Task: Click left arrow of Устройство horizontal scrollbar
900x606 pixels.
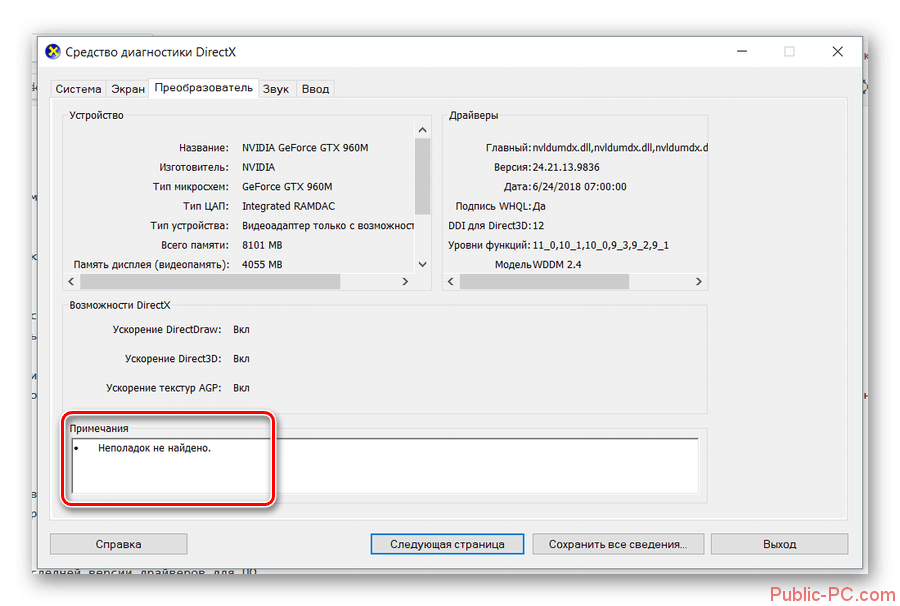Action: point(71,281)
